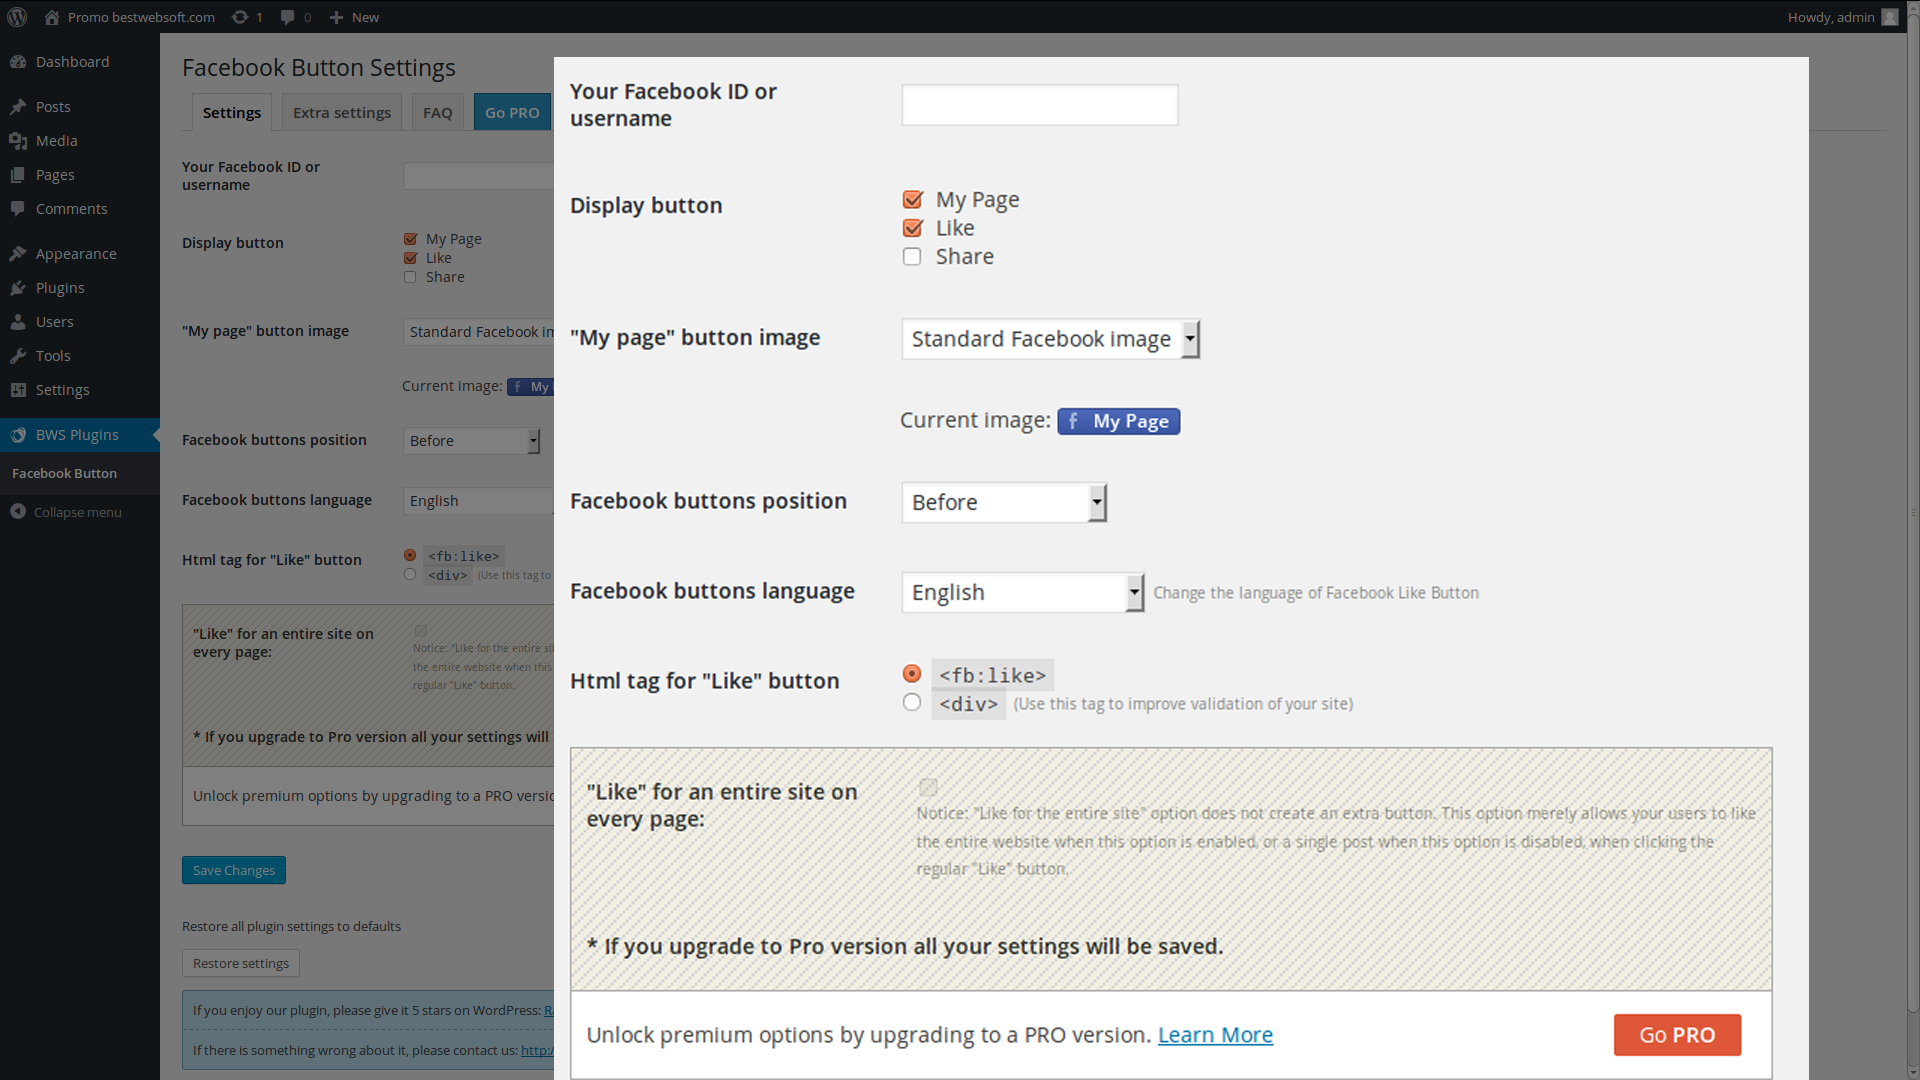Select the <div> radio in enlarged preview

pos(912,703)
